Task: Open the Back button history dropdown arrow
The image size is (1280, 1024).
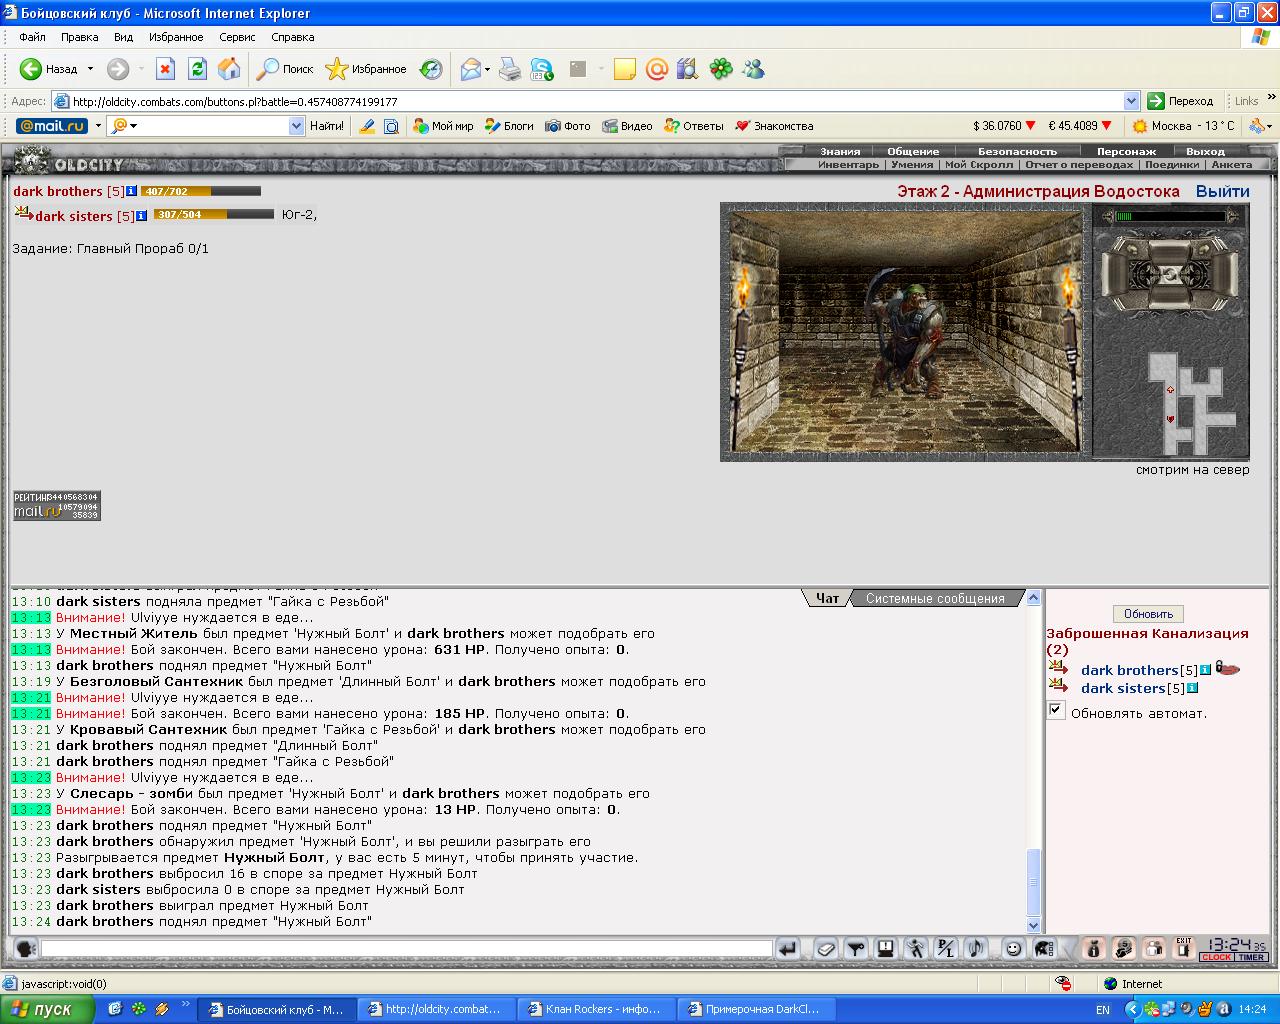Action: 90,69
